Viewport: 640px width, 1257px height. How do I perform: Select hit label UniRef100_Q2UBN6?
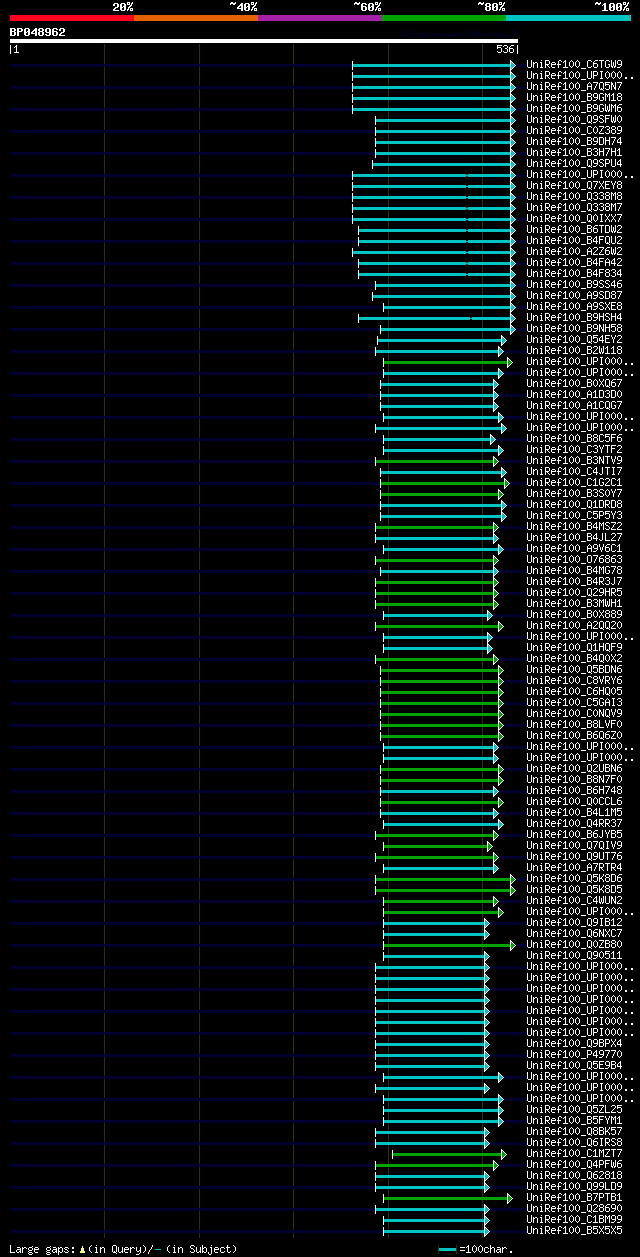tap(575, 769)
